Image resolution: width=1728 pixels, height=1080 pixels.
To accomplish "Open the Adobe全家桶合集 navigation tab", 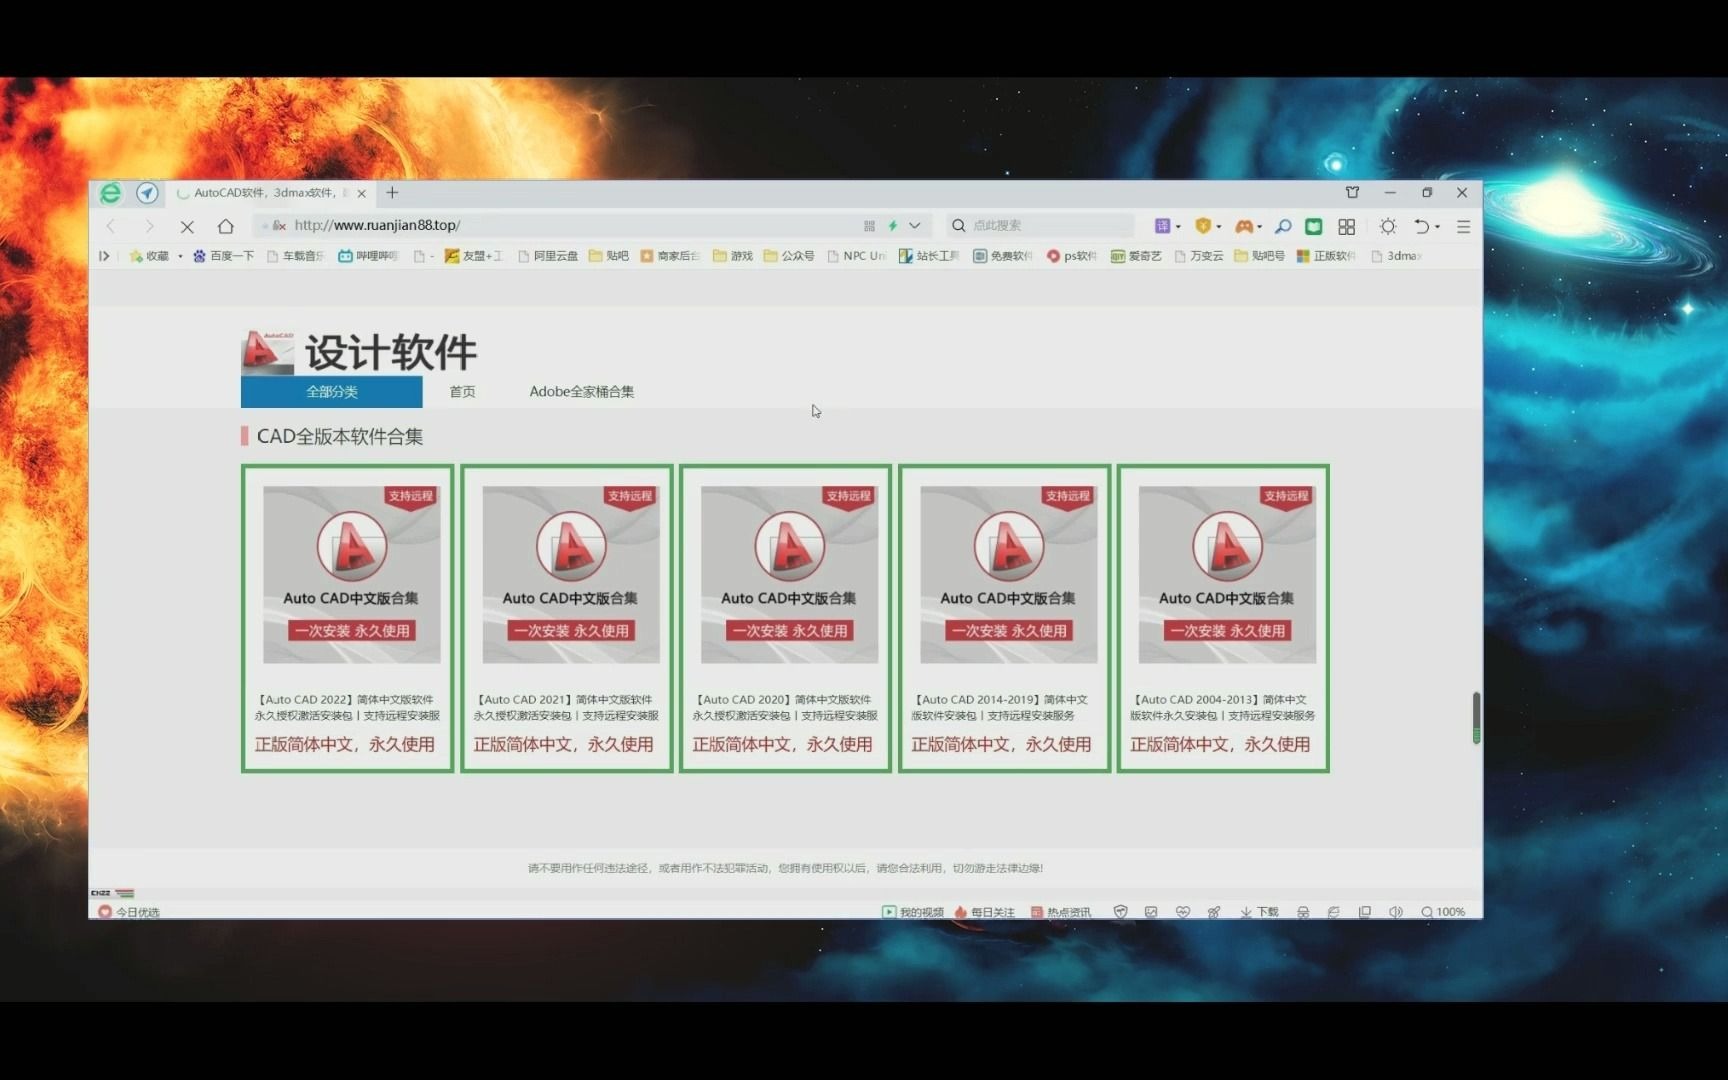I will (x=582, y=392).
